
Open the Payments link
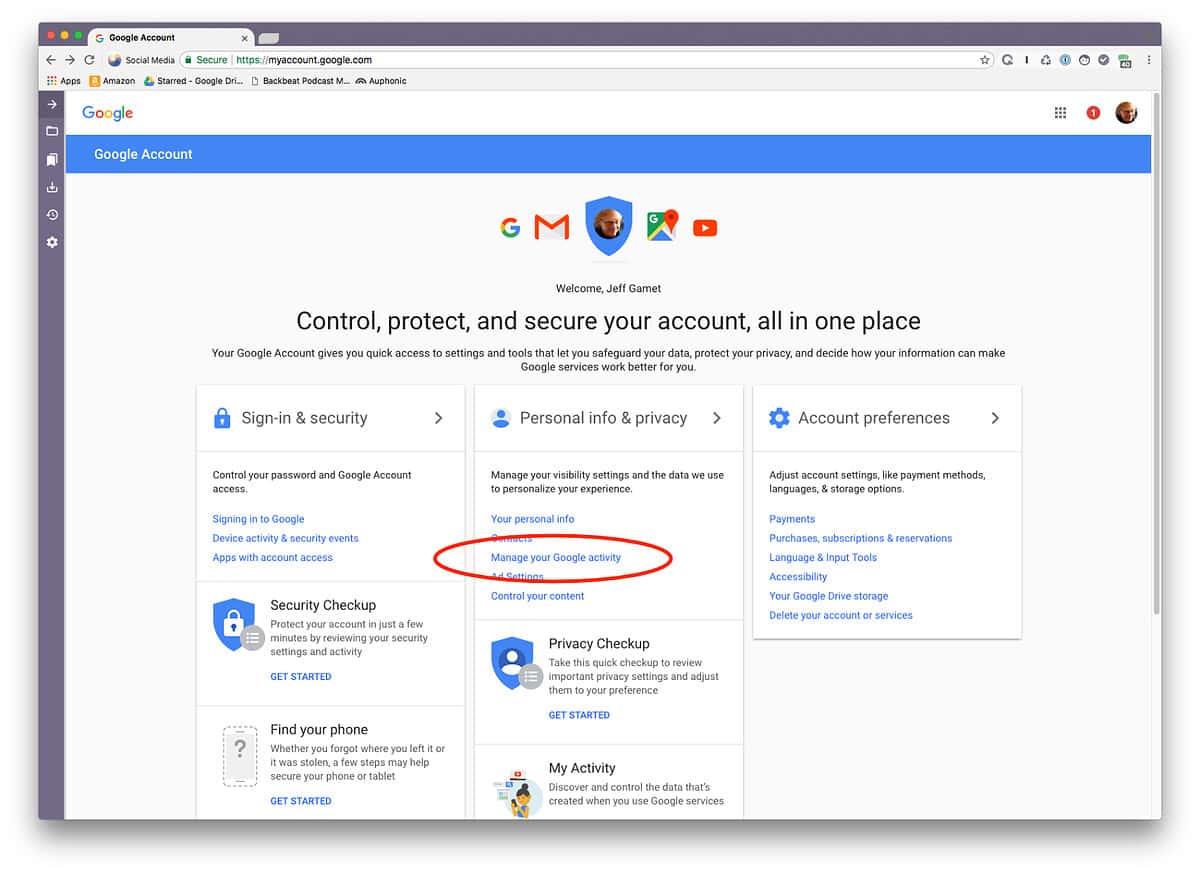point(792,519)
